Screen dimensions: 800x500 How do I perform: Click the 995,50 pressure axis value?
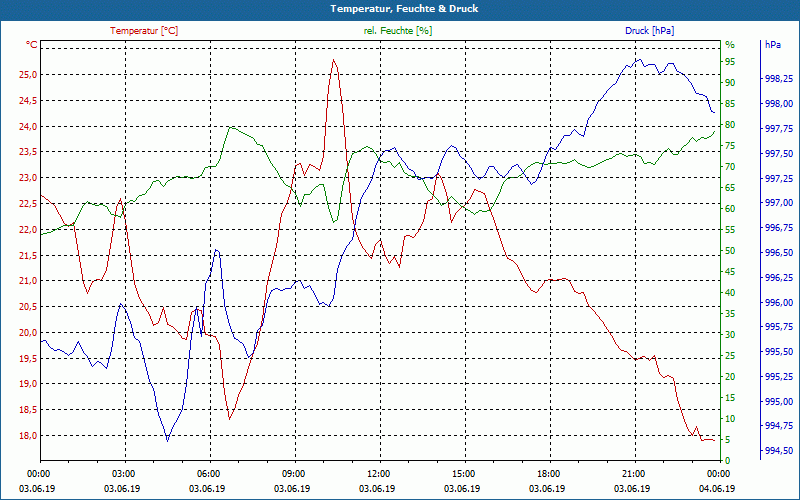click(779, 352)
